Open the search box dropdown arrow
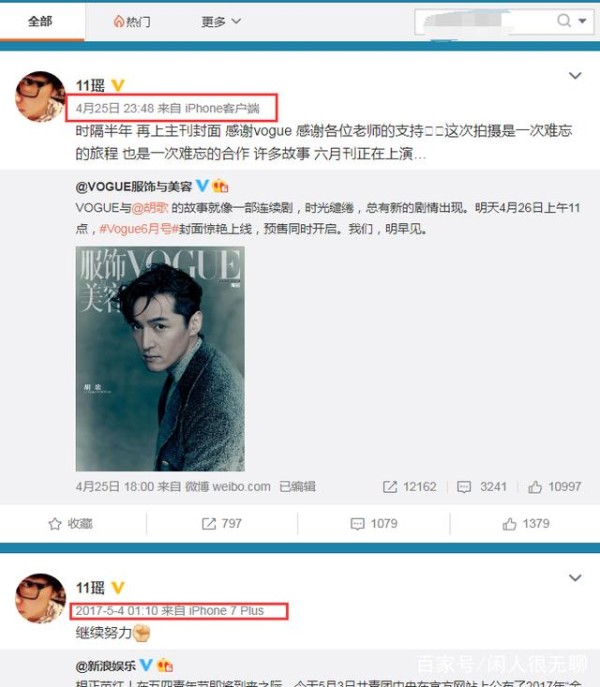 582,21
